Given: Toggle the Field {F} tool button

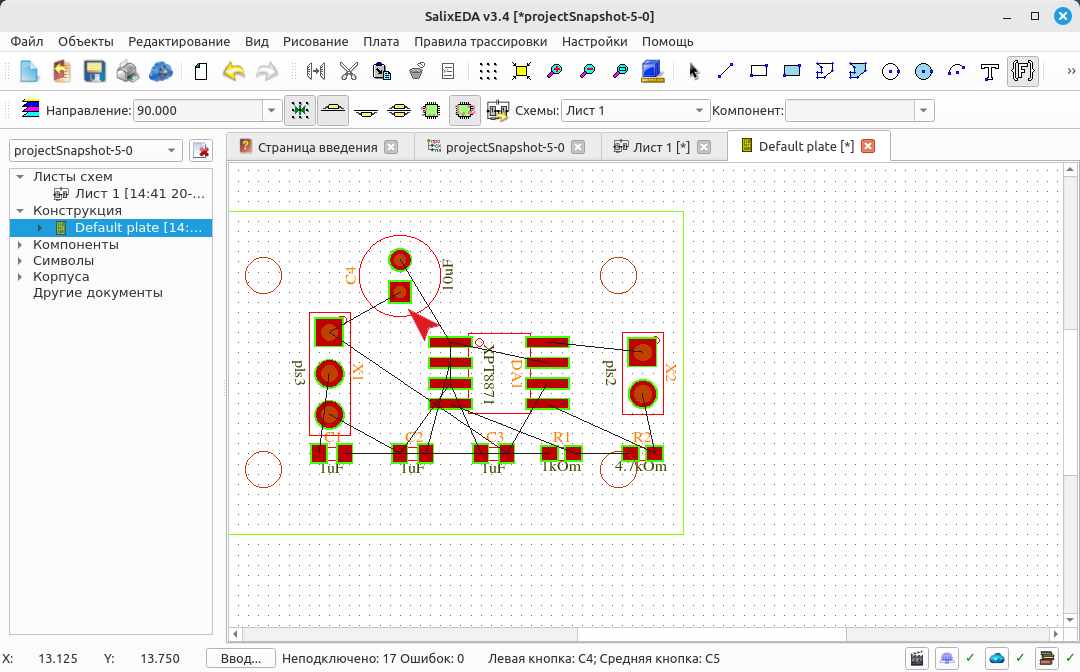Looking at the screenshot, I should click(1023, 71).
